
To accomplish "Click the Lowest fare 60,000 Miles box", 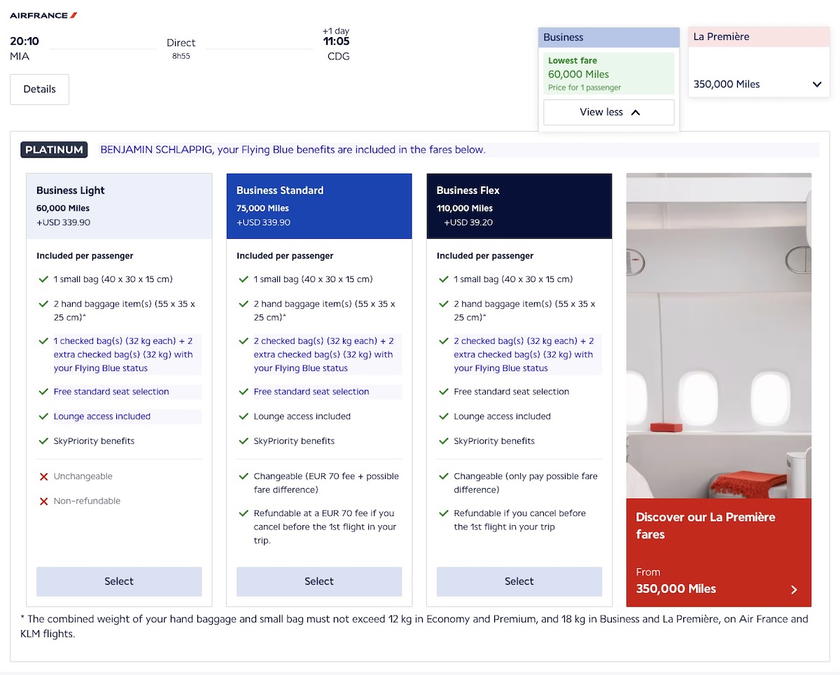I will click(x=609, y=73).
